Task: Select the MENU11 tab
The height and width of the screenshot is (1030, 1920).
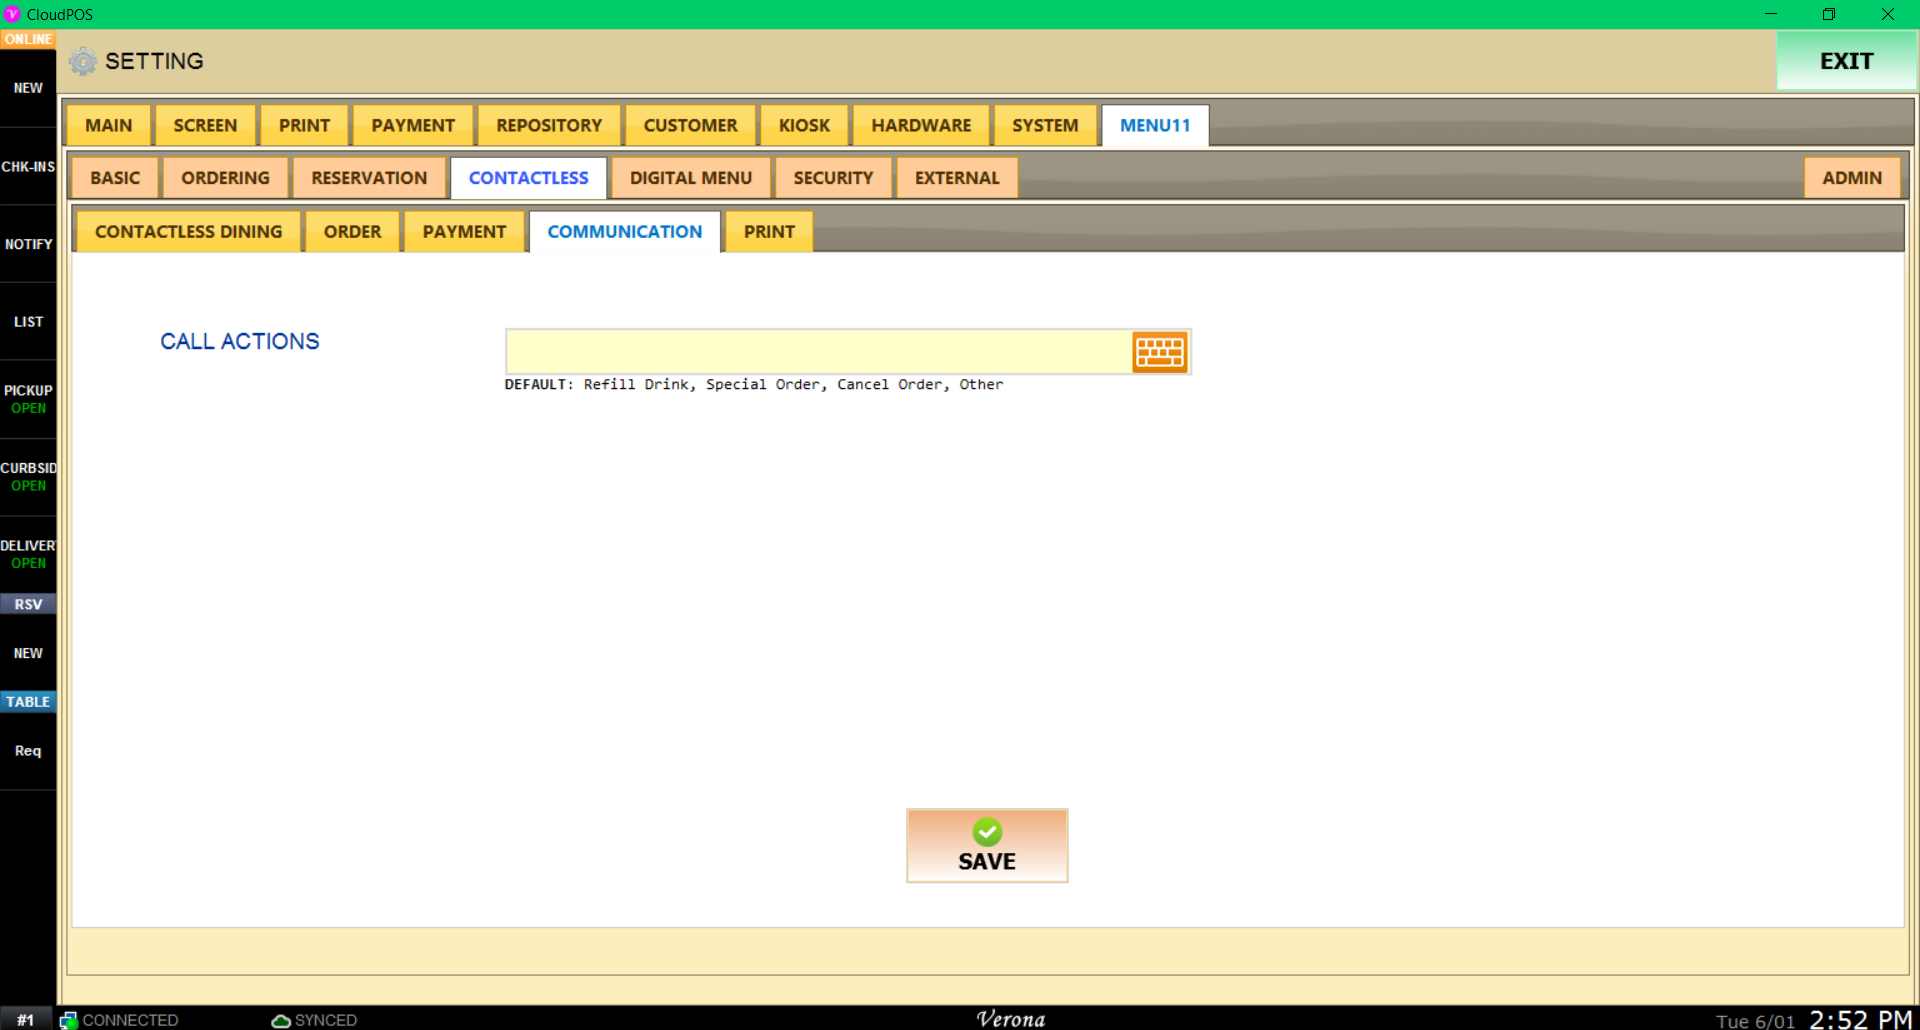Action: click(1155, 125)
